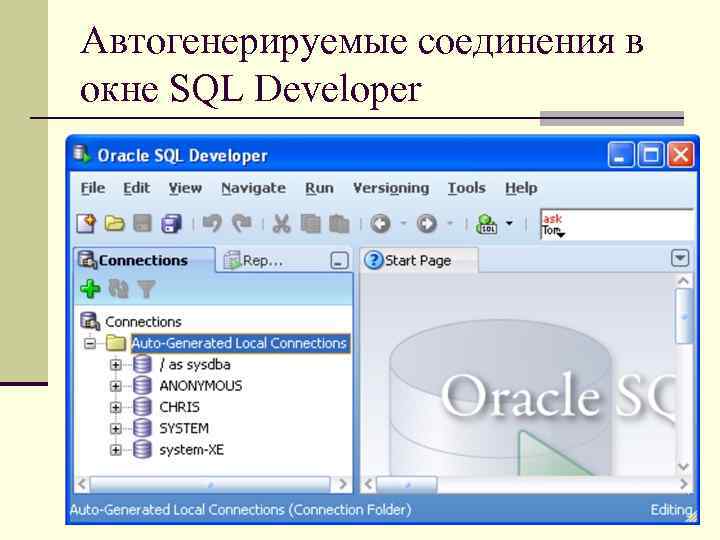Select the CHRIS connection
Viewport: 720px width, 540px height.
(x=180, y=407)
